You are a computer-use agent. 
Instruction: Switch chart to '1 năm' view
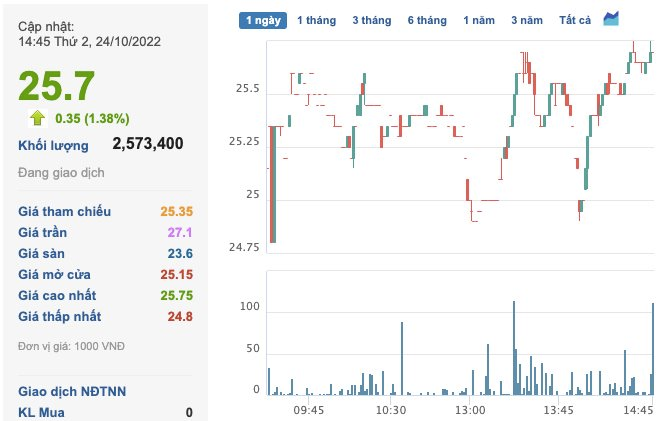click(x=480, y=20)
